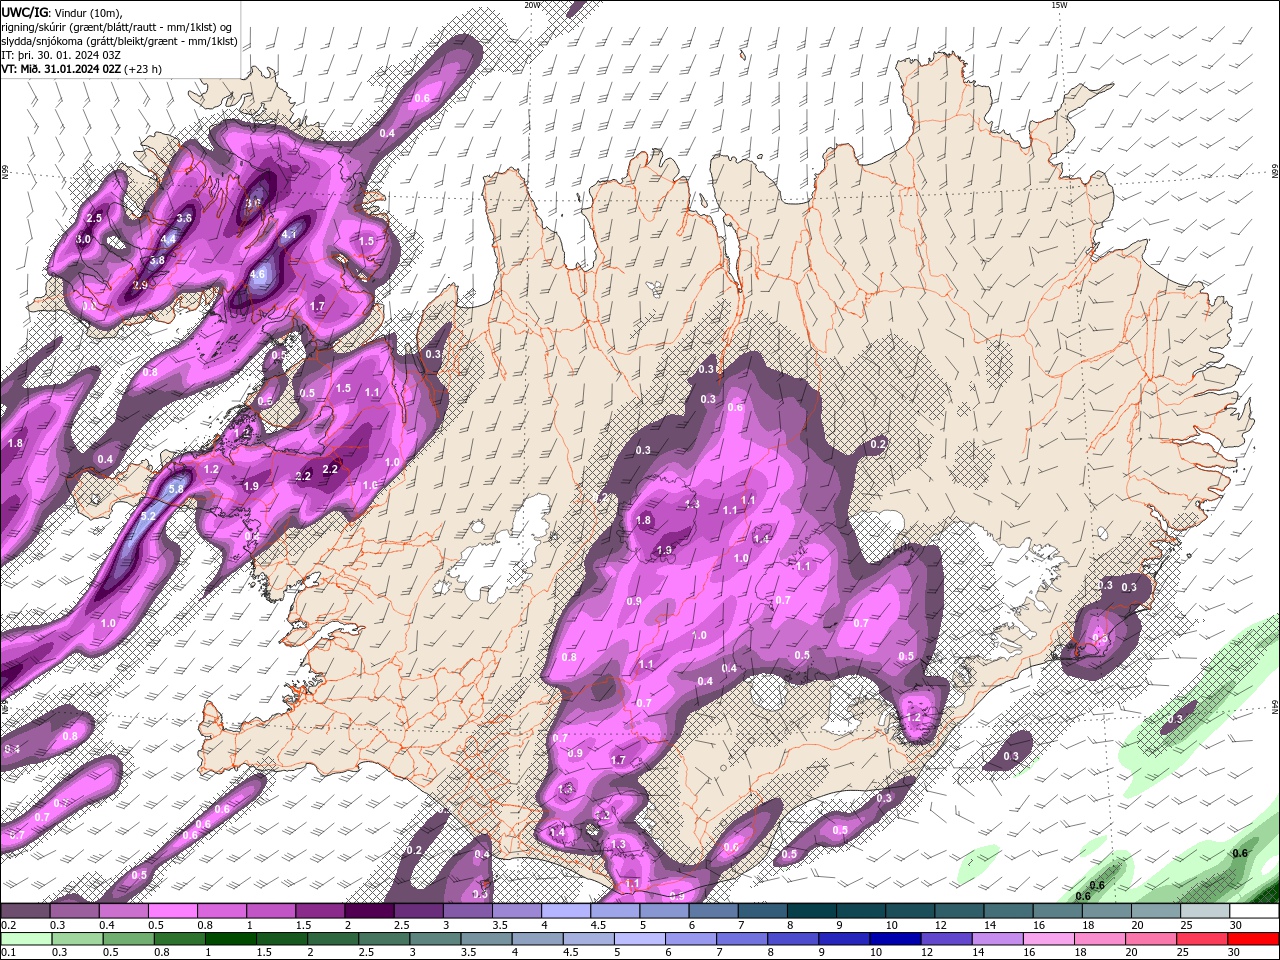This screenshot has width=1280, height=960.
Task: Click the '5.8' precipitation value on map
Action: tap(177, 489)
